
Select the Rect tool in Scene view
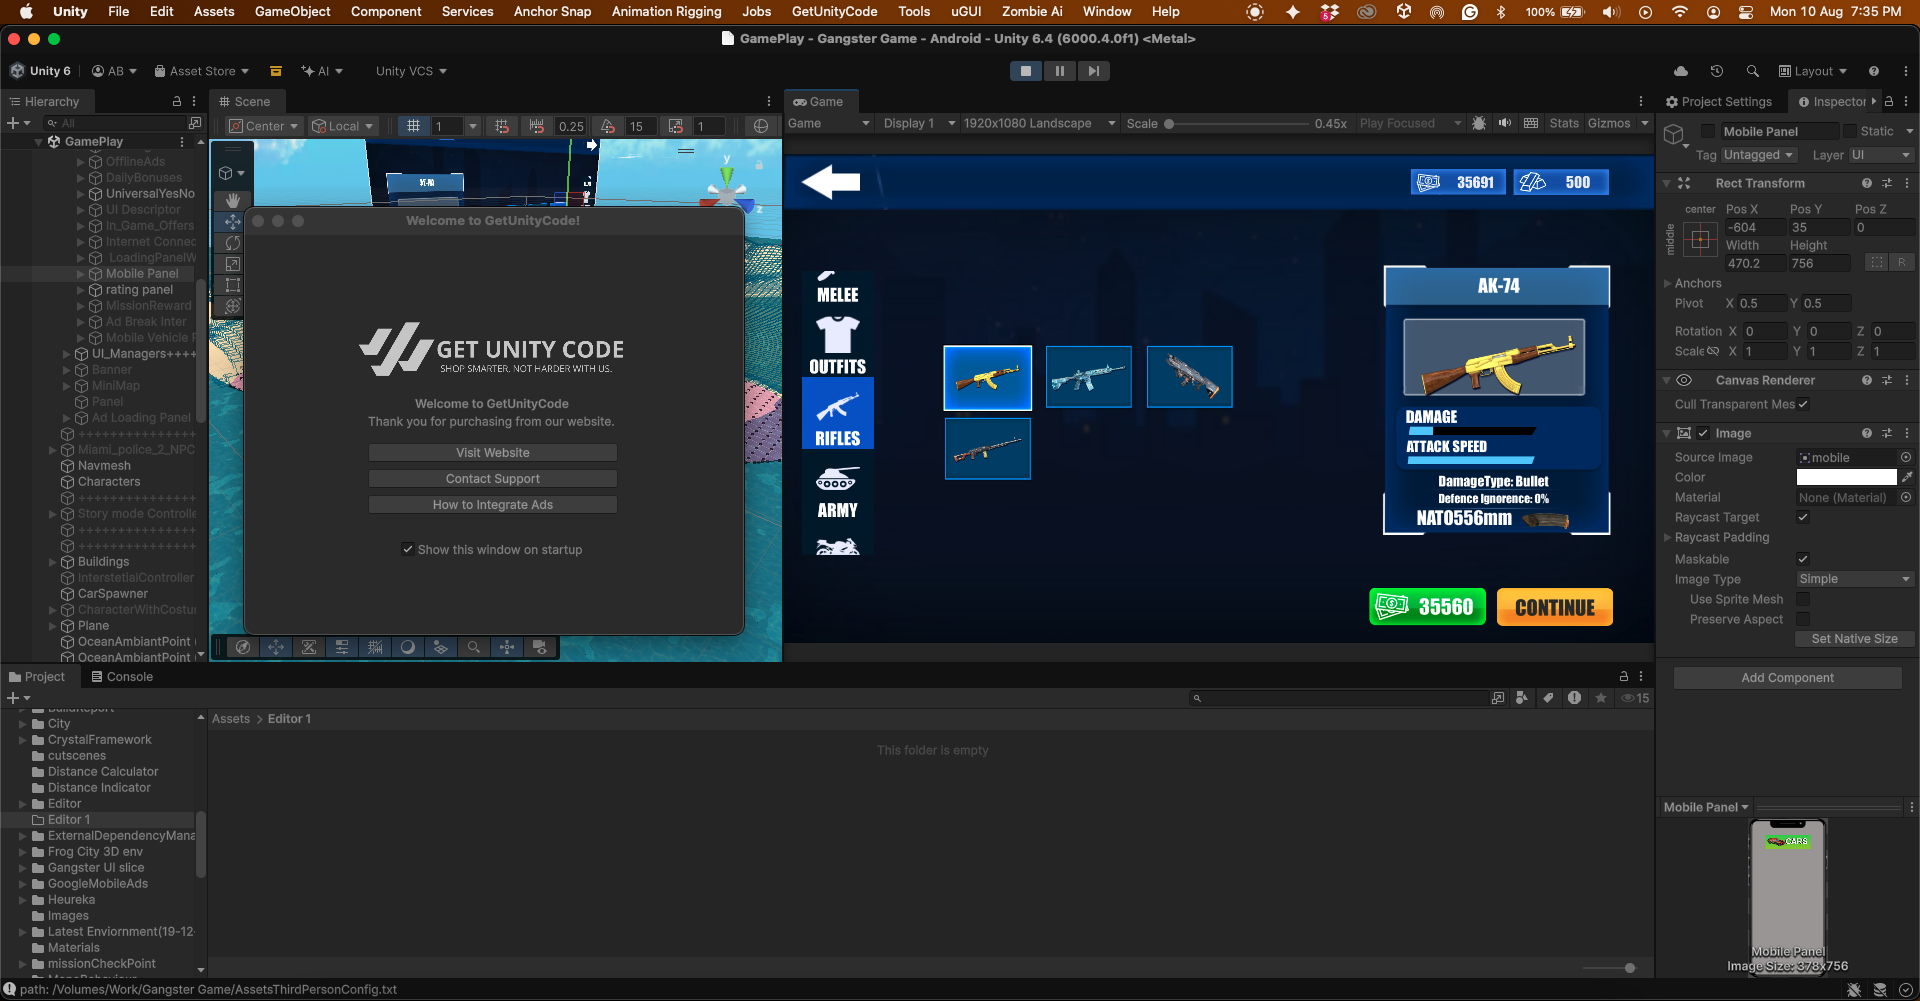[x=233, y=285]
